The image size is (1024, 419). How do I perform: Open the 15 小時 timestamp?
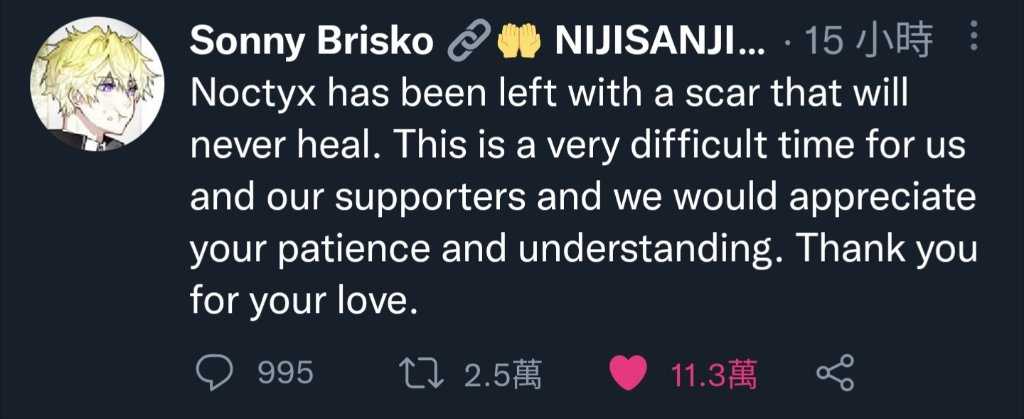(x=867, y=42)
